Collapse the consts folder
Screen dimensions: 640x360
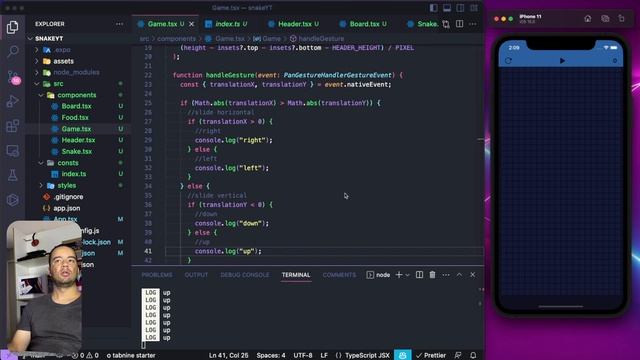point(68,162)
